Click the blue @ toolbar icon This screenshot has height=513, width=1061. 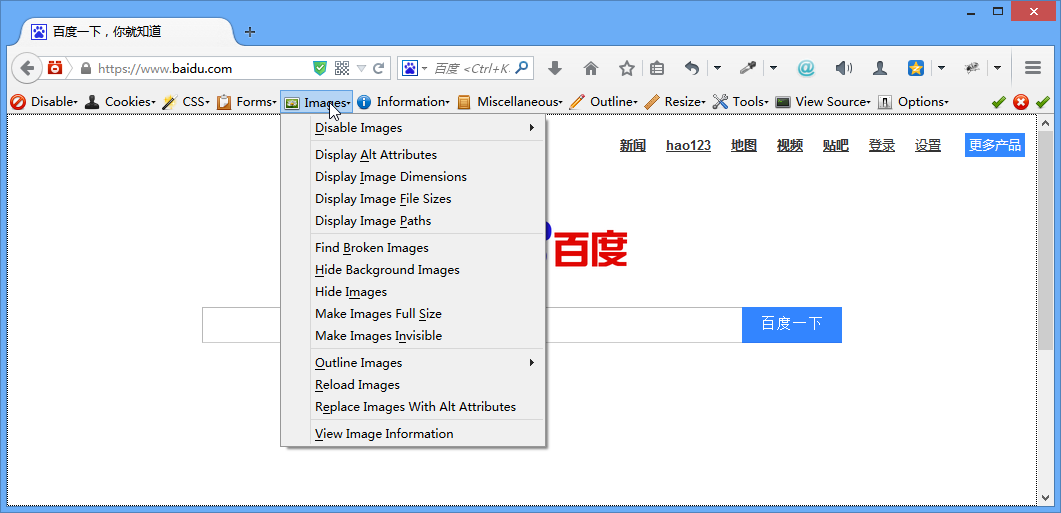click(805, 68)
